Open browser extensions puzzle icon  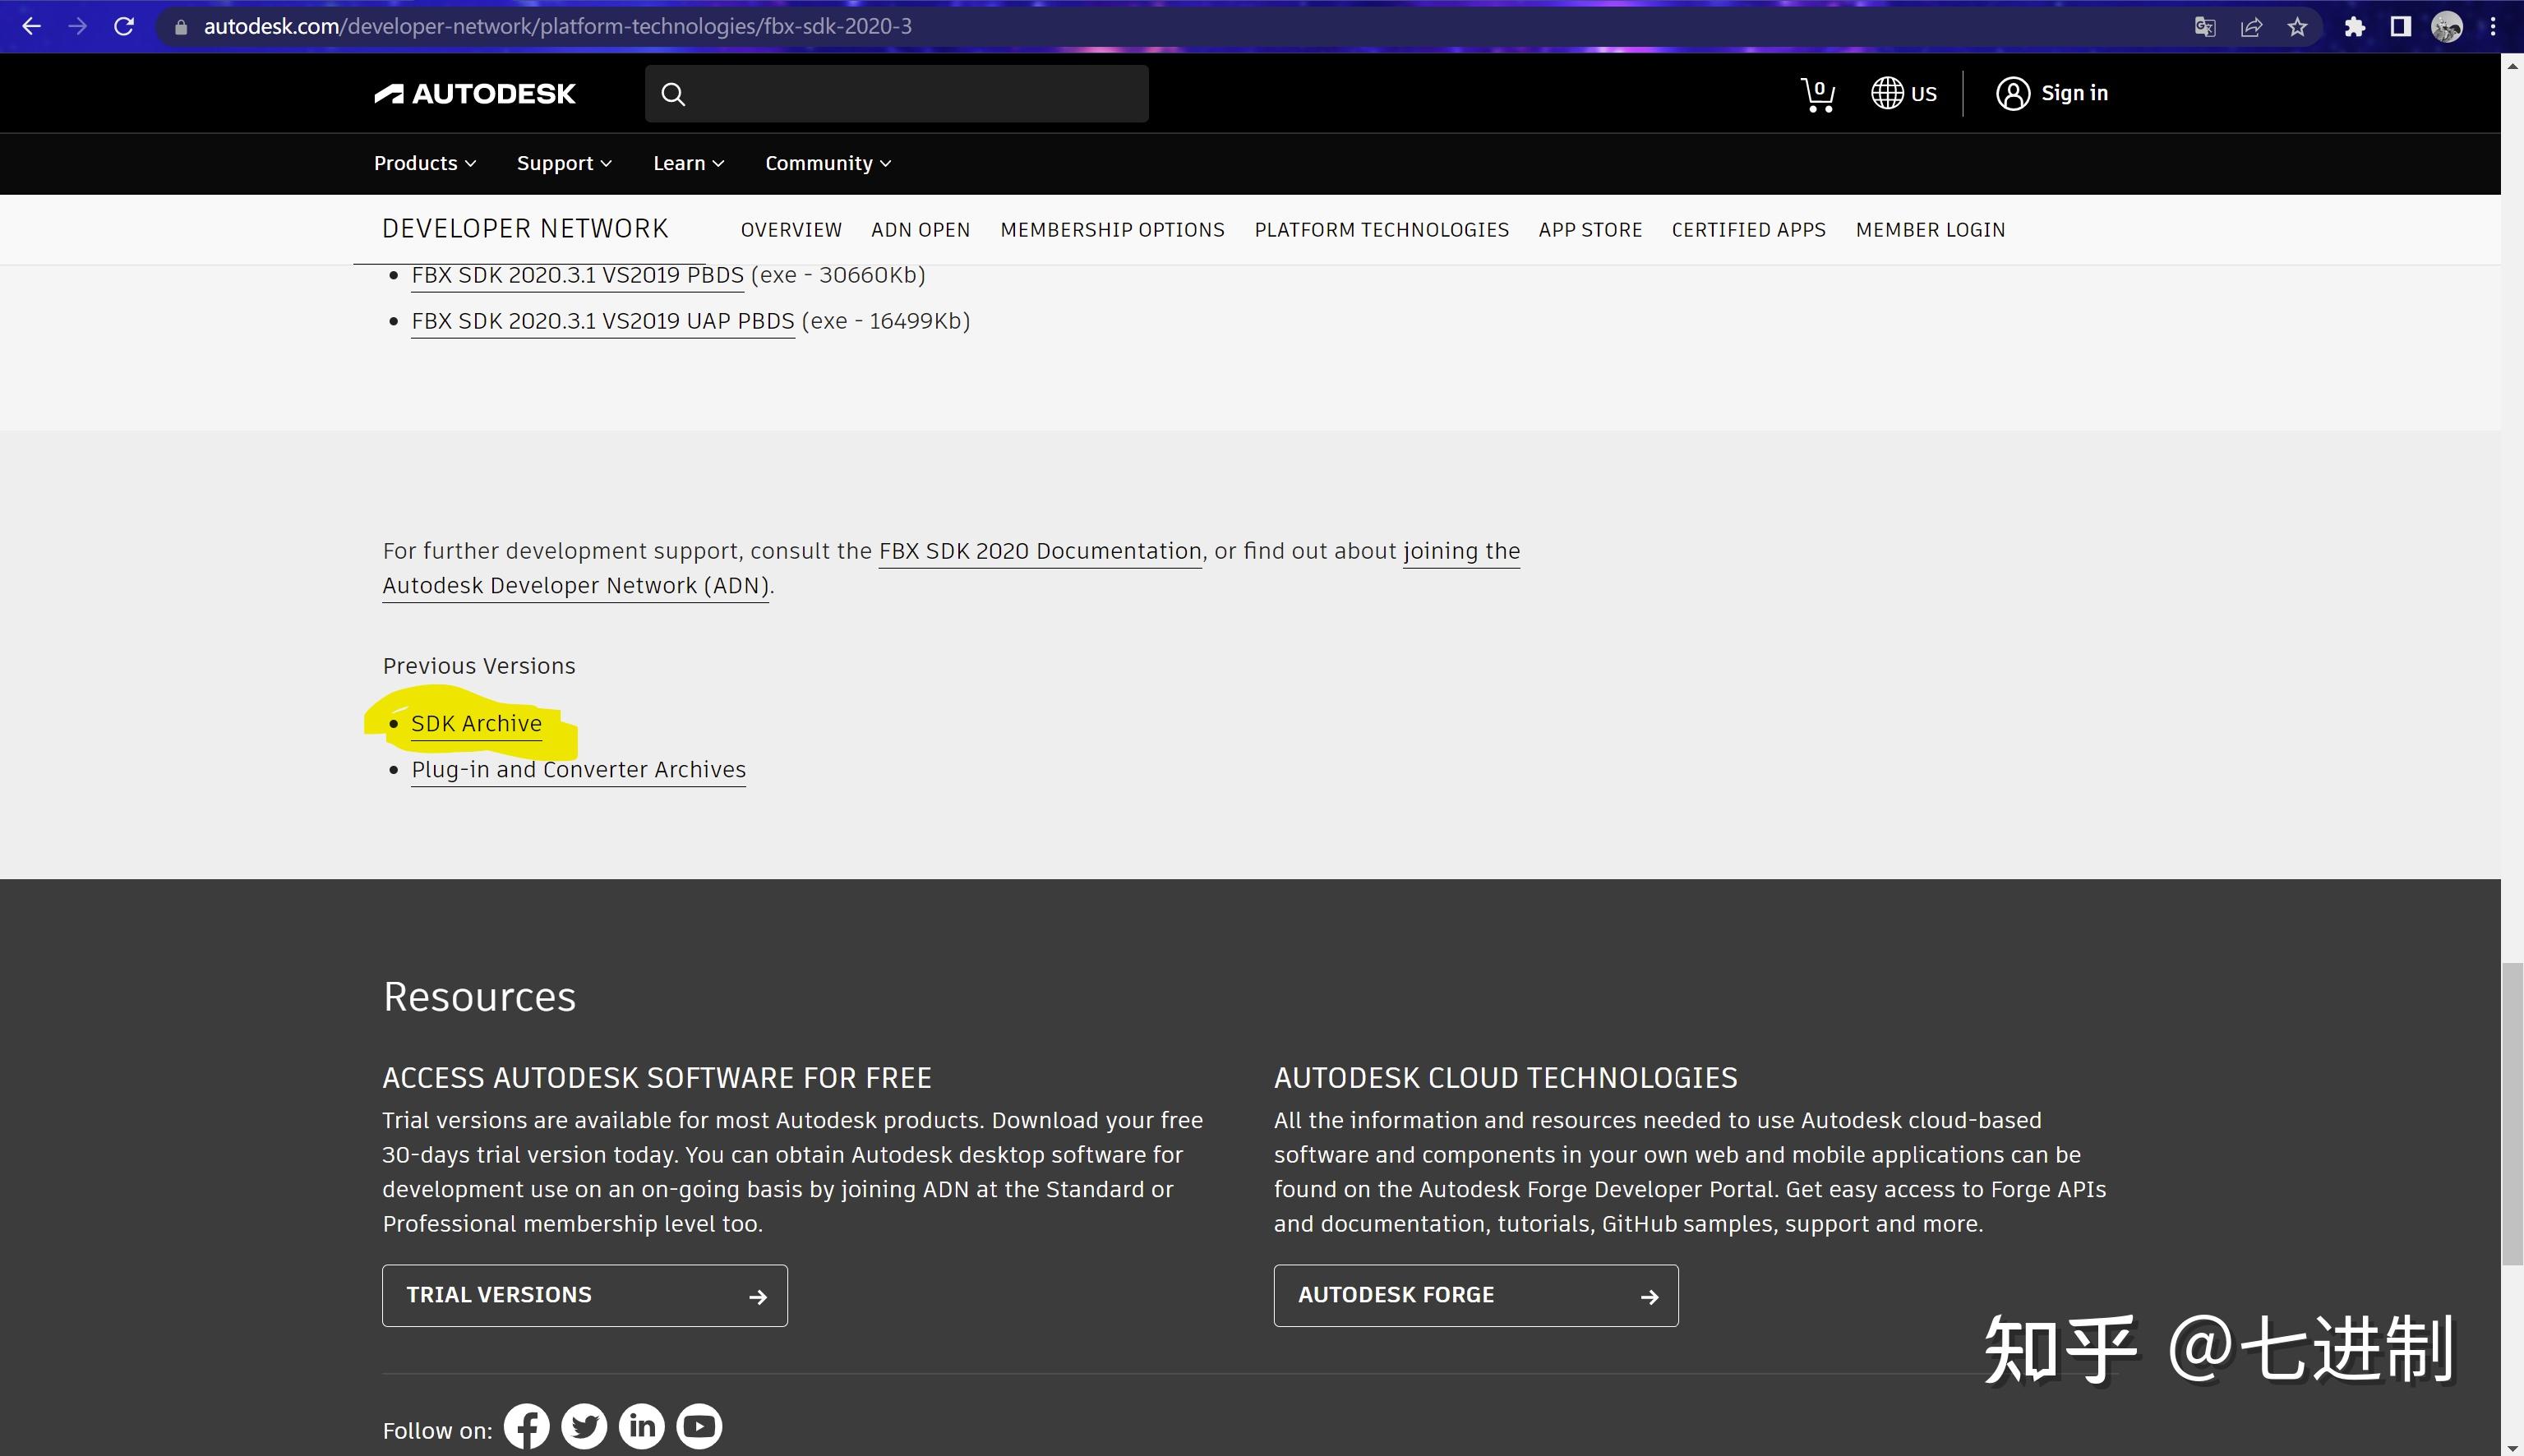click(x=2354, y=27)
